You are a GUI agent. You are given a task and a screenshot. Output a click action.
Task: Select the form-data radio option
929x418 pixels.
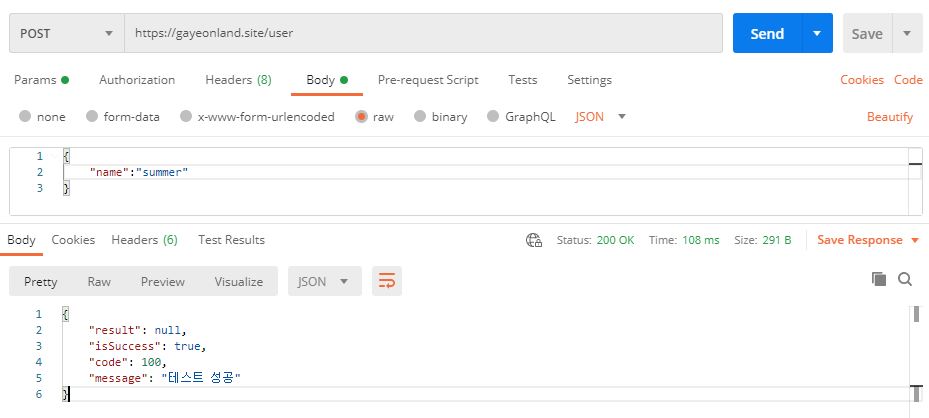92,117
